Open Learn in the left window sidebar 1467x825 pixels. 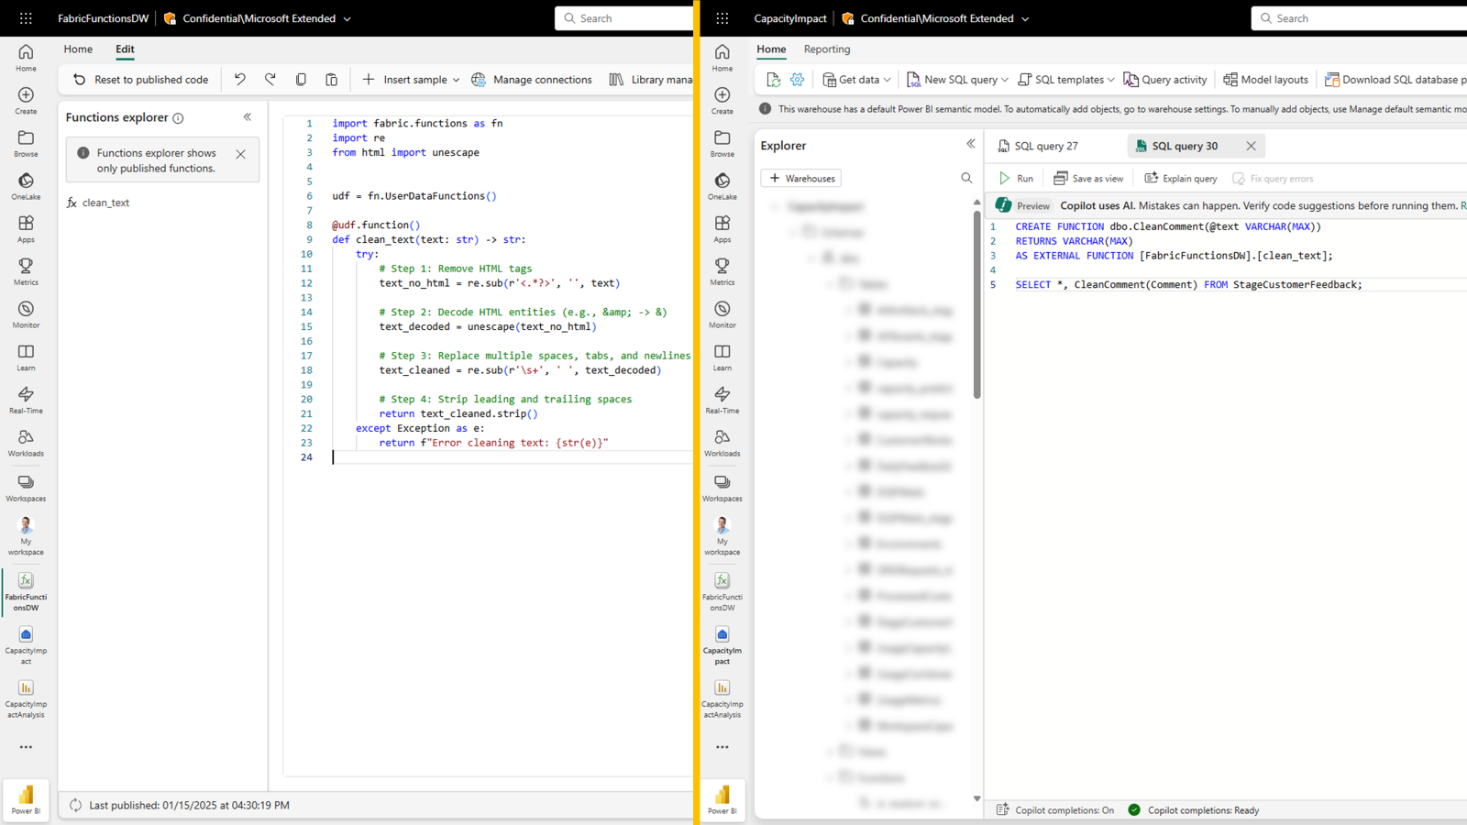coord(26,358)
